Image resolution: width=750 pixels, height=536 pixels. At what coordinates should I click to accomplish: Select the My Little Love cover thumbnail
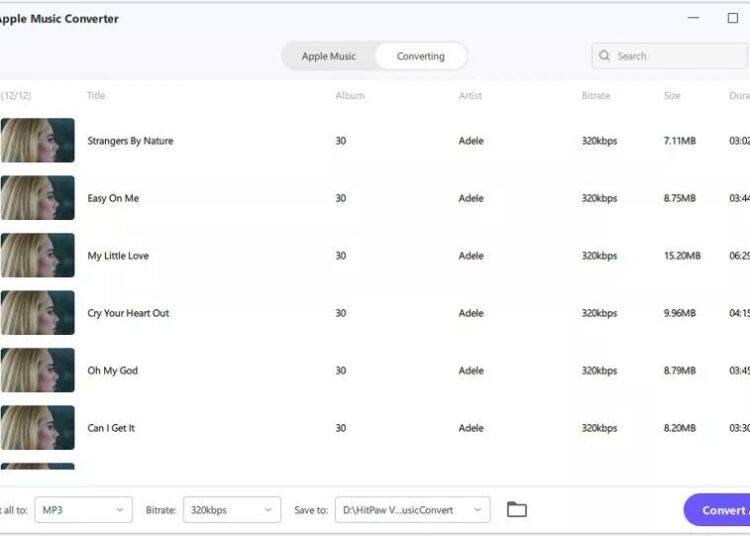[37, 255]
